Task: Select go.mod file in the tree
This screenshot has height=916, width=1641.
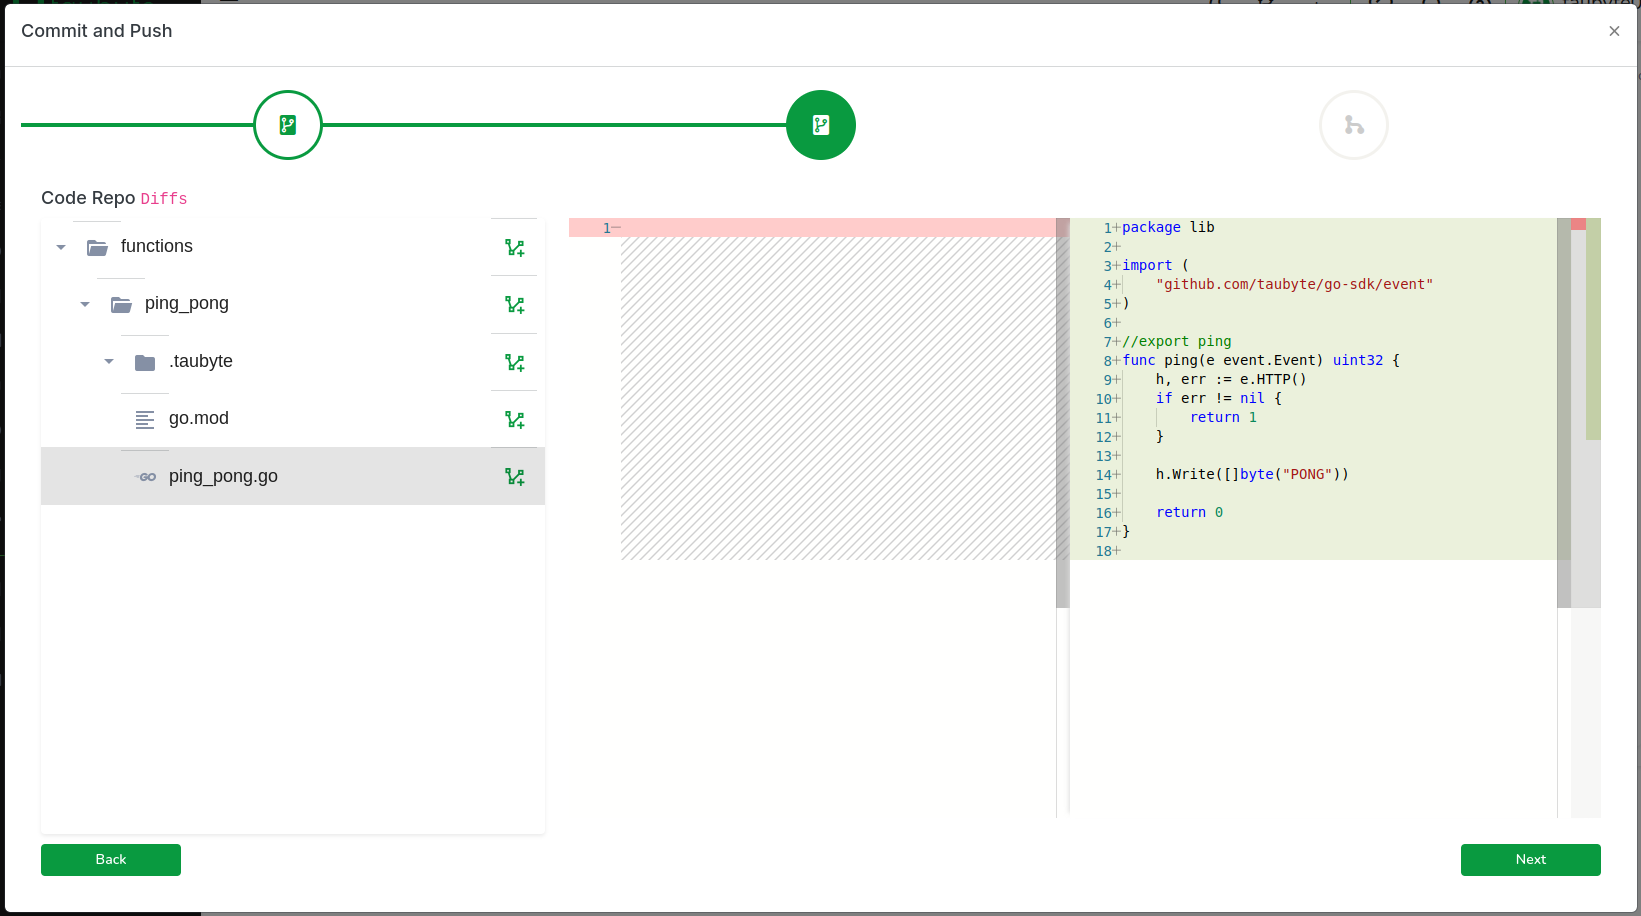Action: click(x=198, y=419)
